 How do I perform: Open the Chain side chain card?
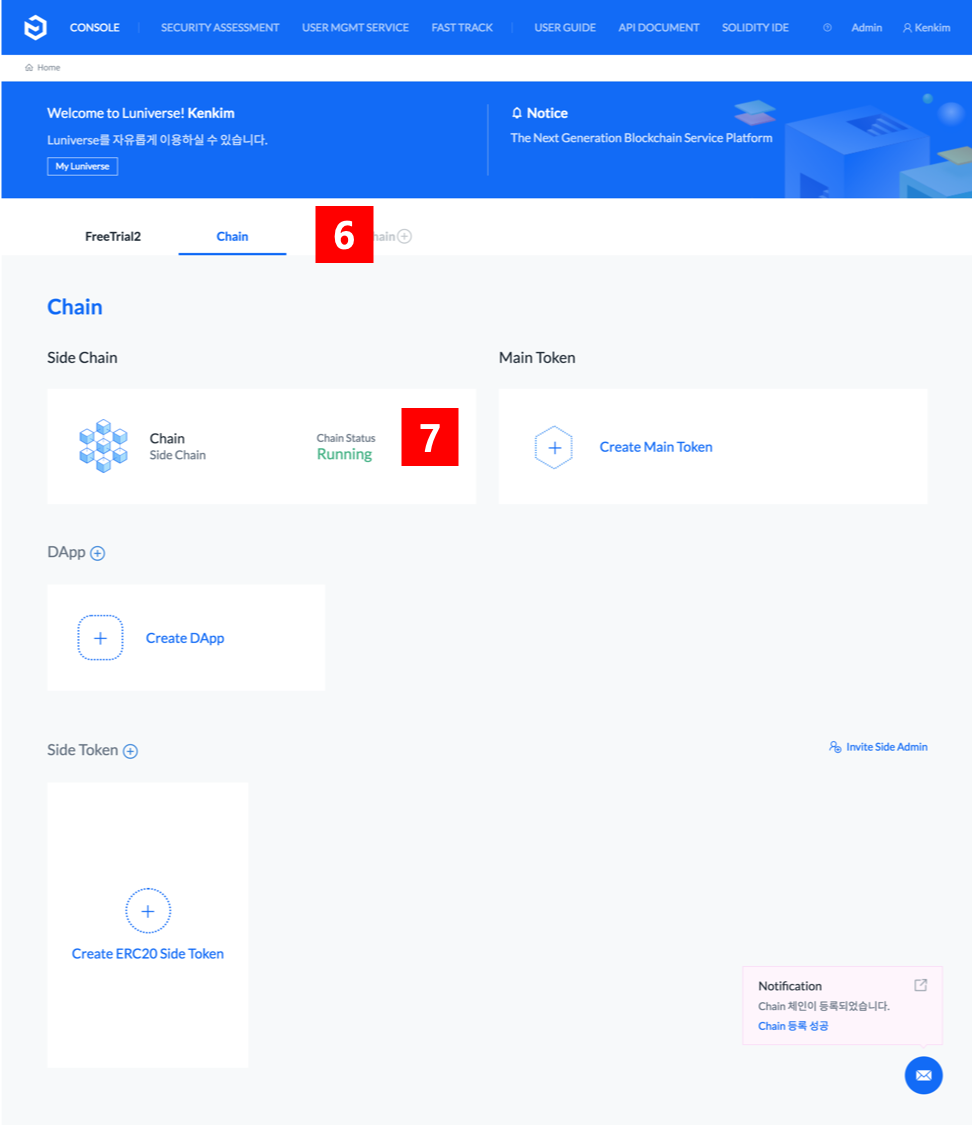[261, 446]
